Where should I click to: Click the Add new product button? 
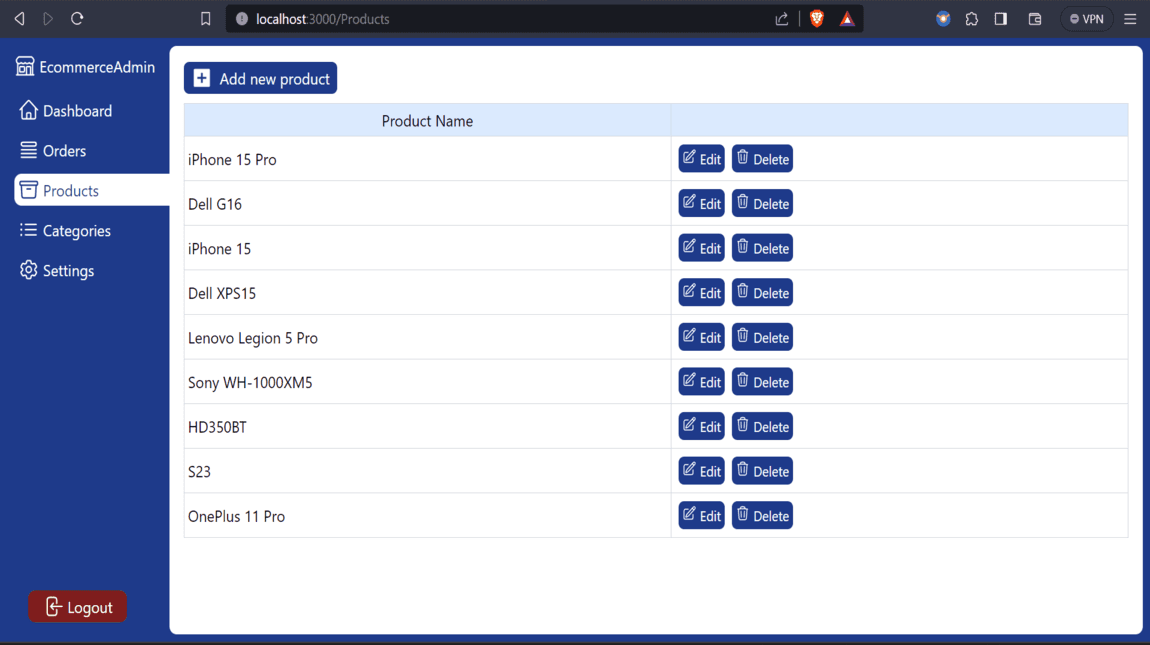pyautogui.click(x=260, y=77)
